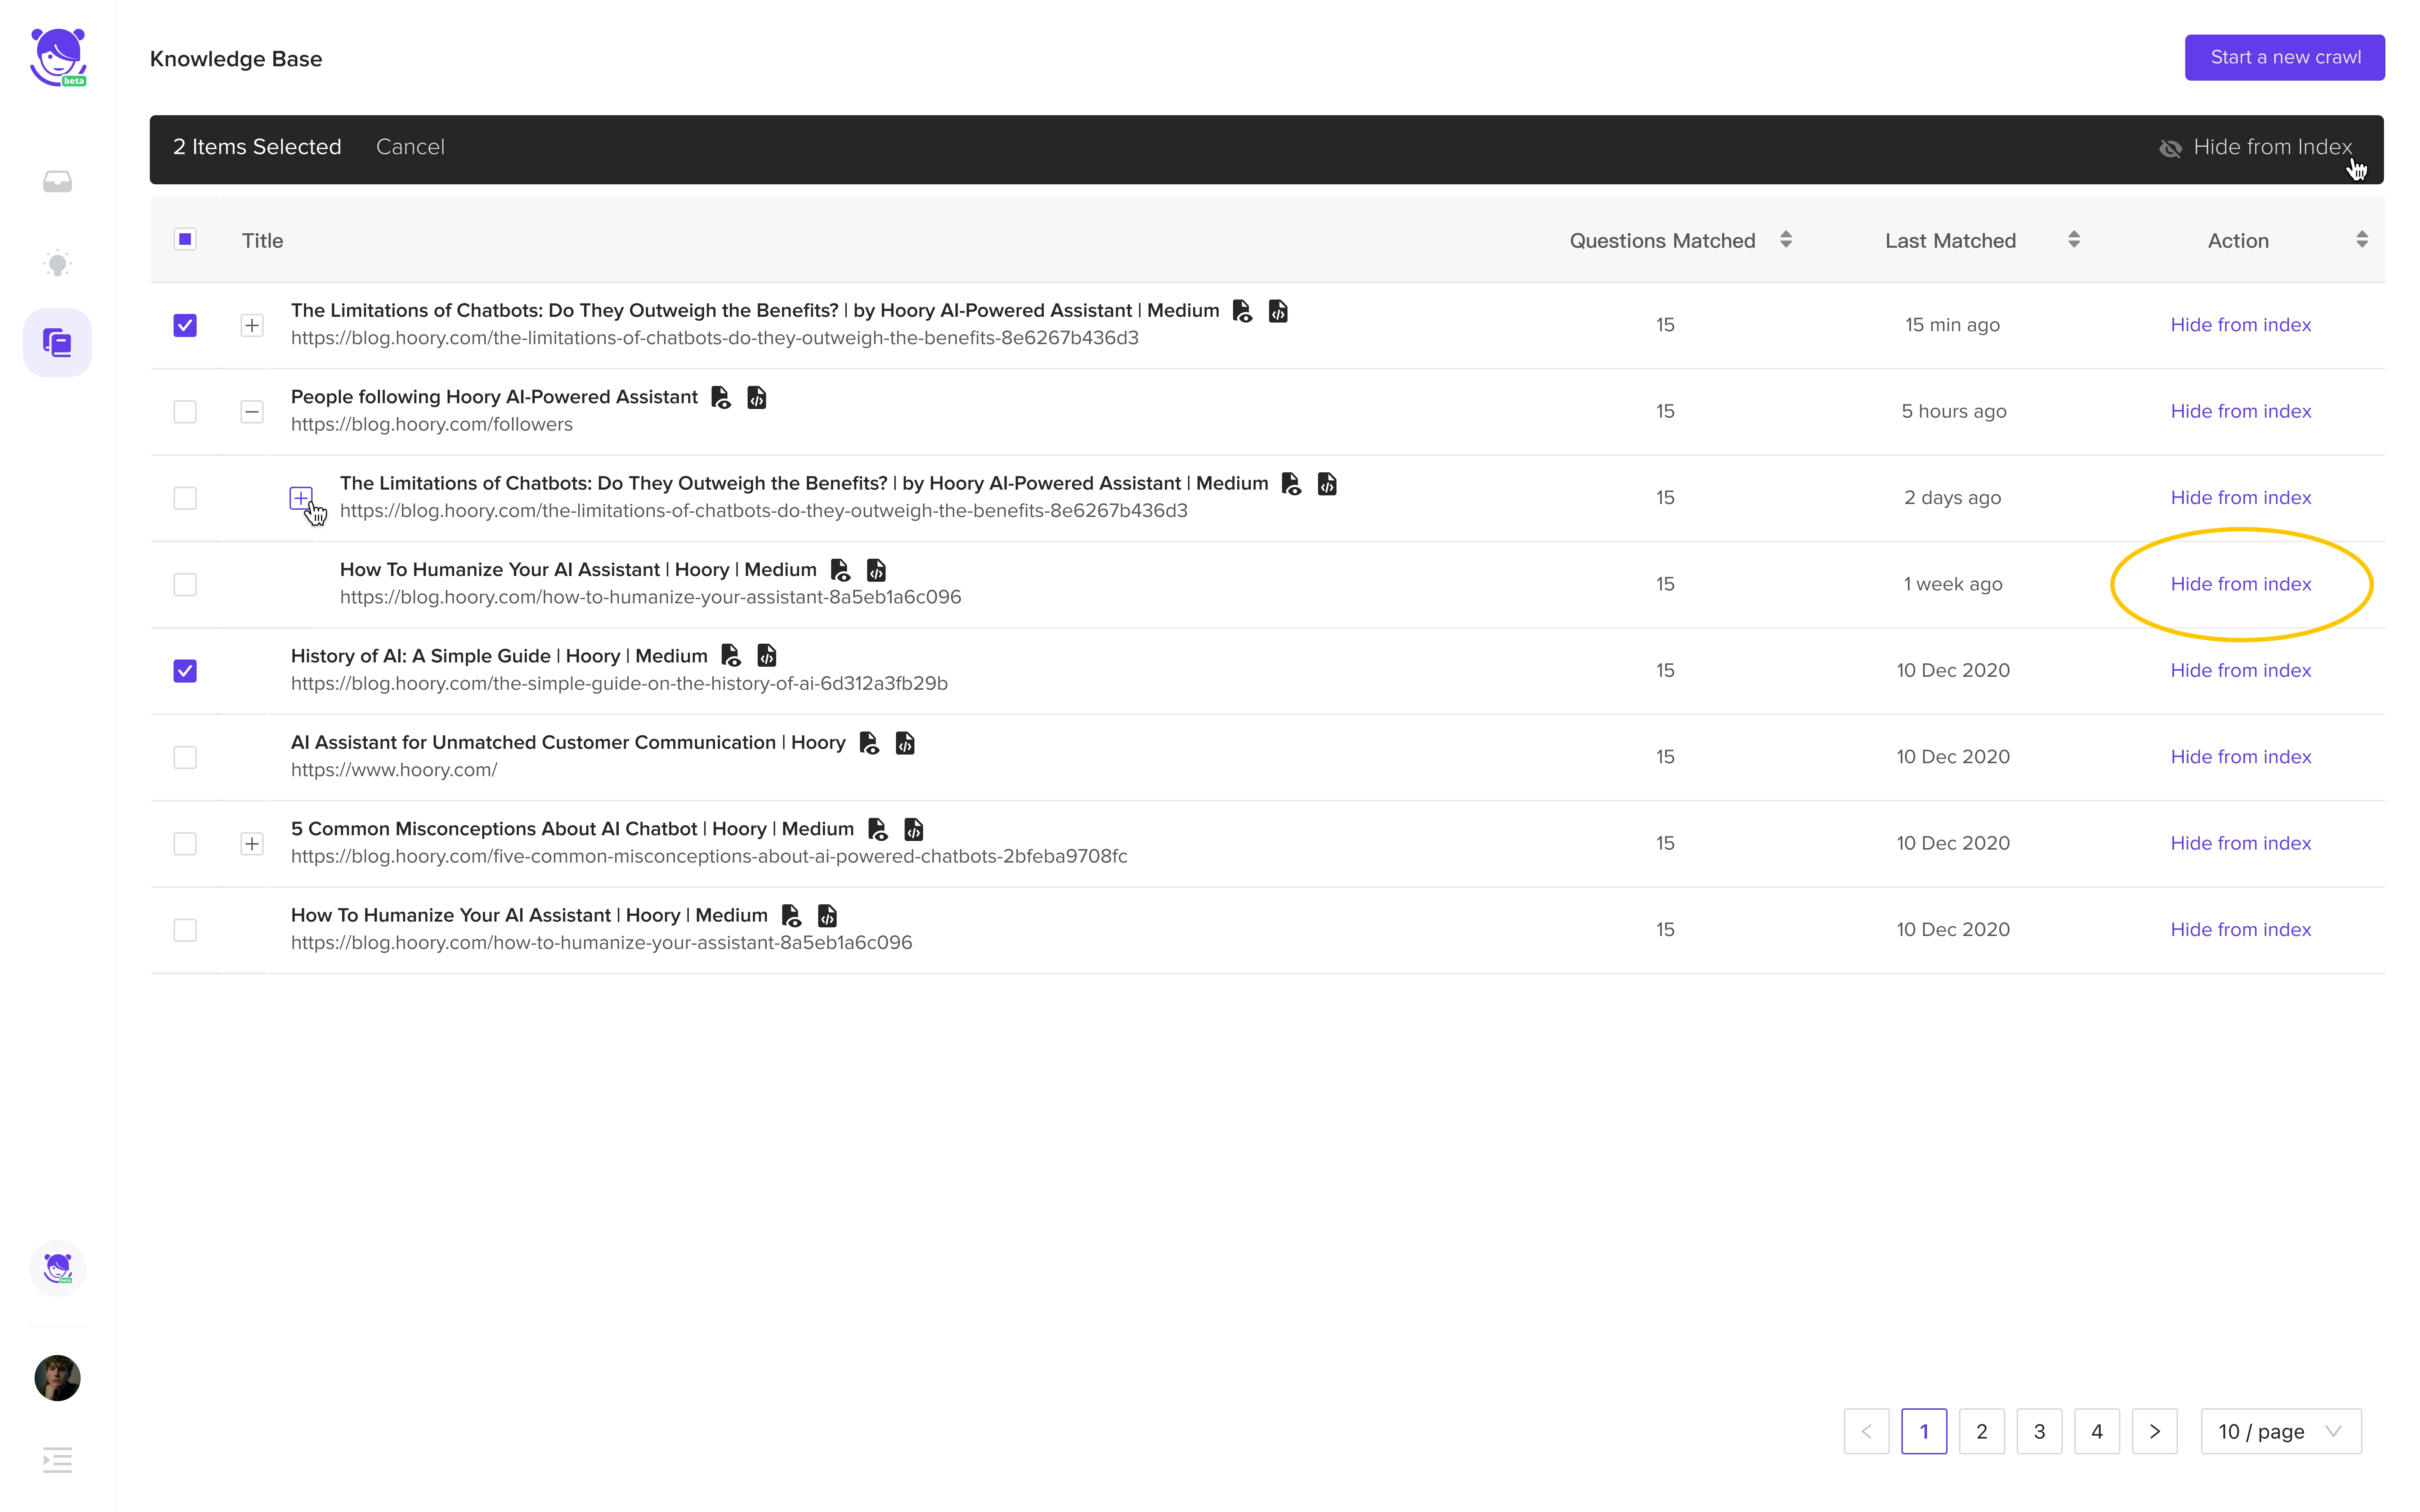View source code for AI Assistant for Unmatched row
The image size is (2420, 1512).
tap(905, 743)
